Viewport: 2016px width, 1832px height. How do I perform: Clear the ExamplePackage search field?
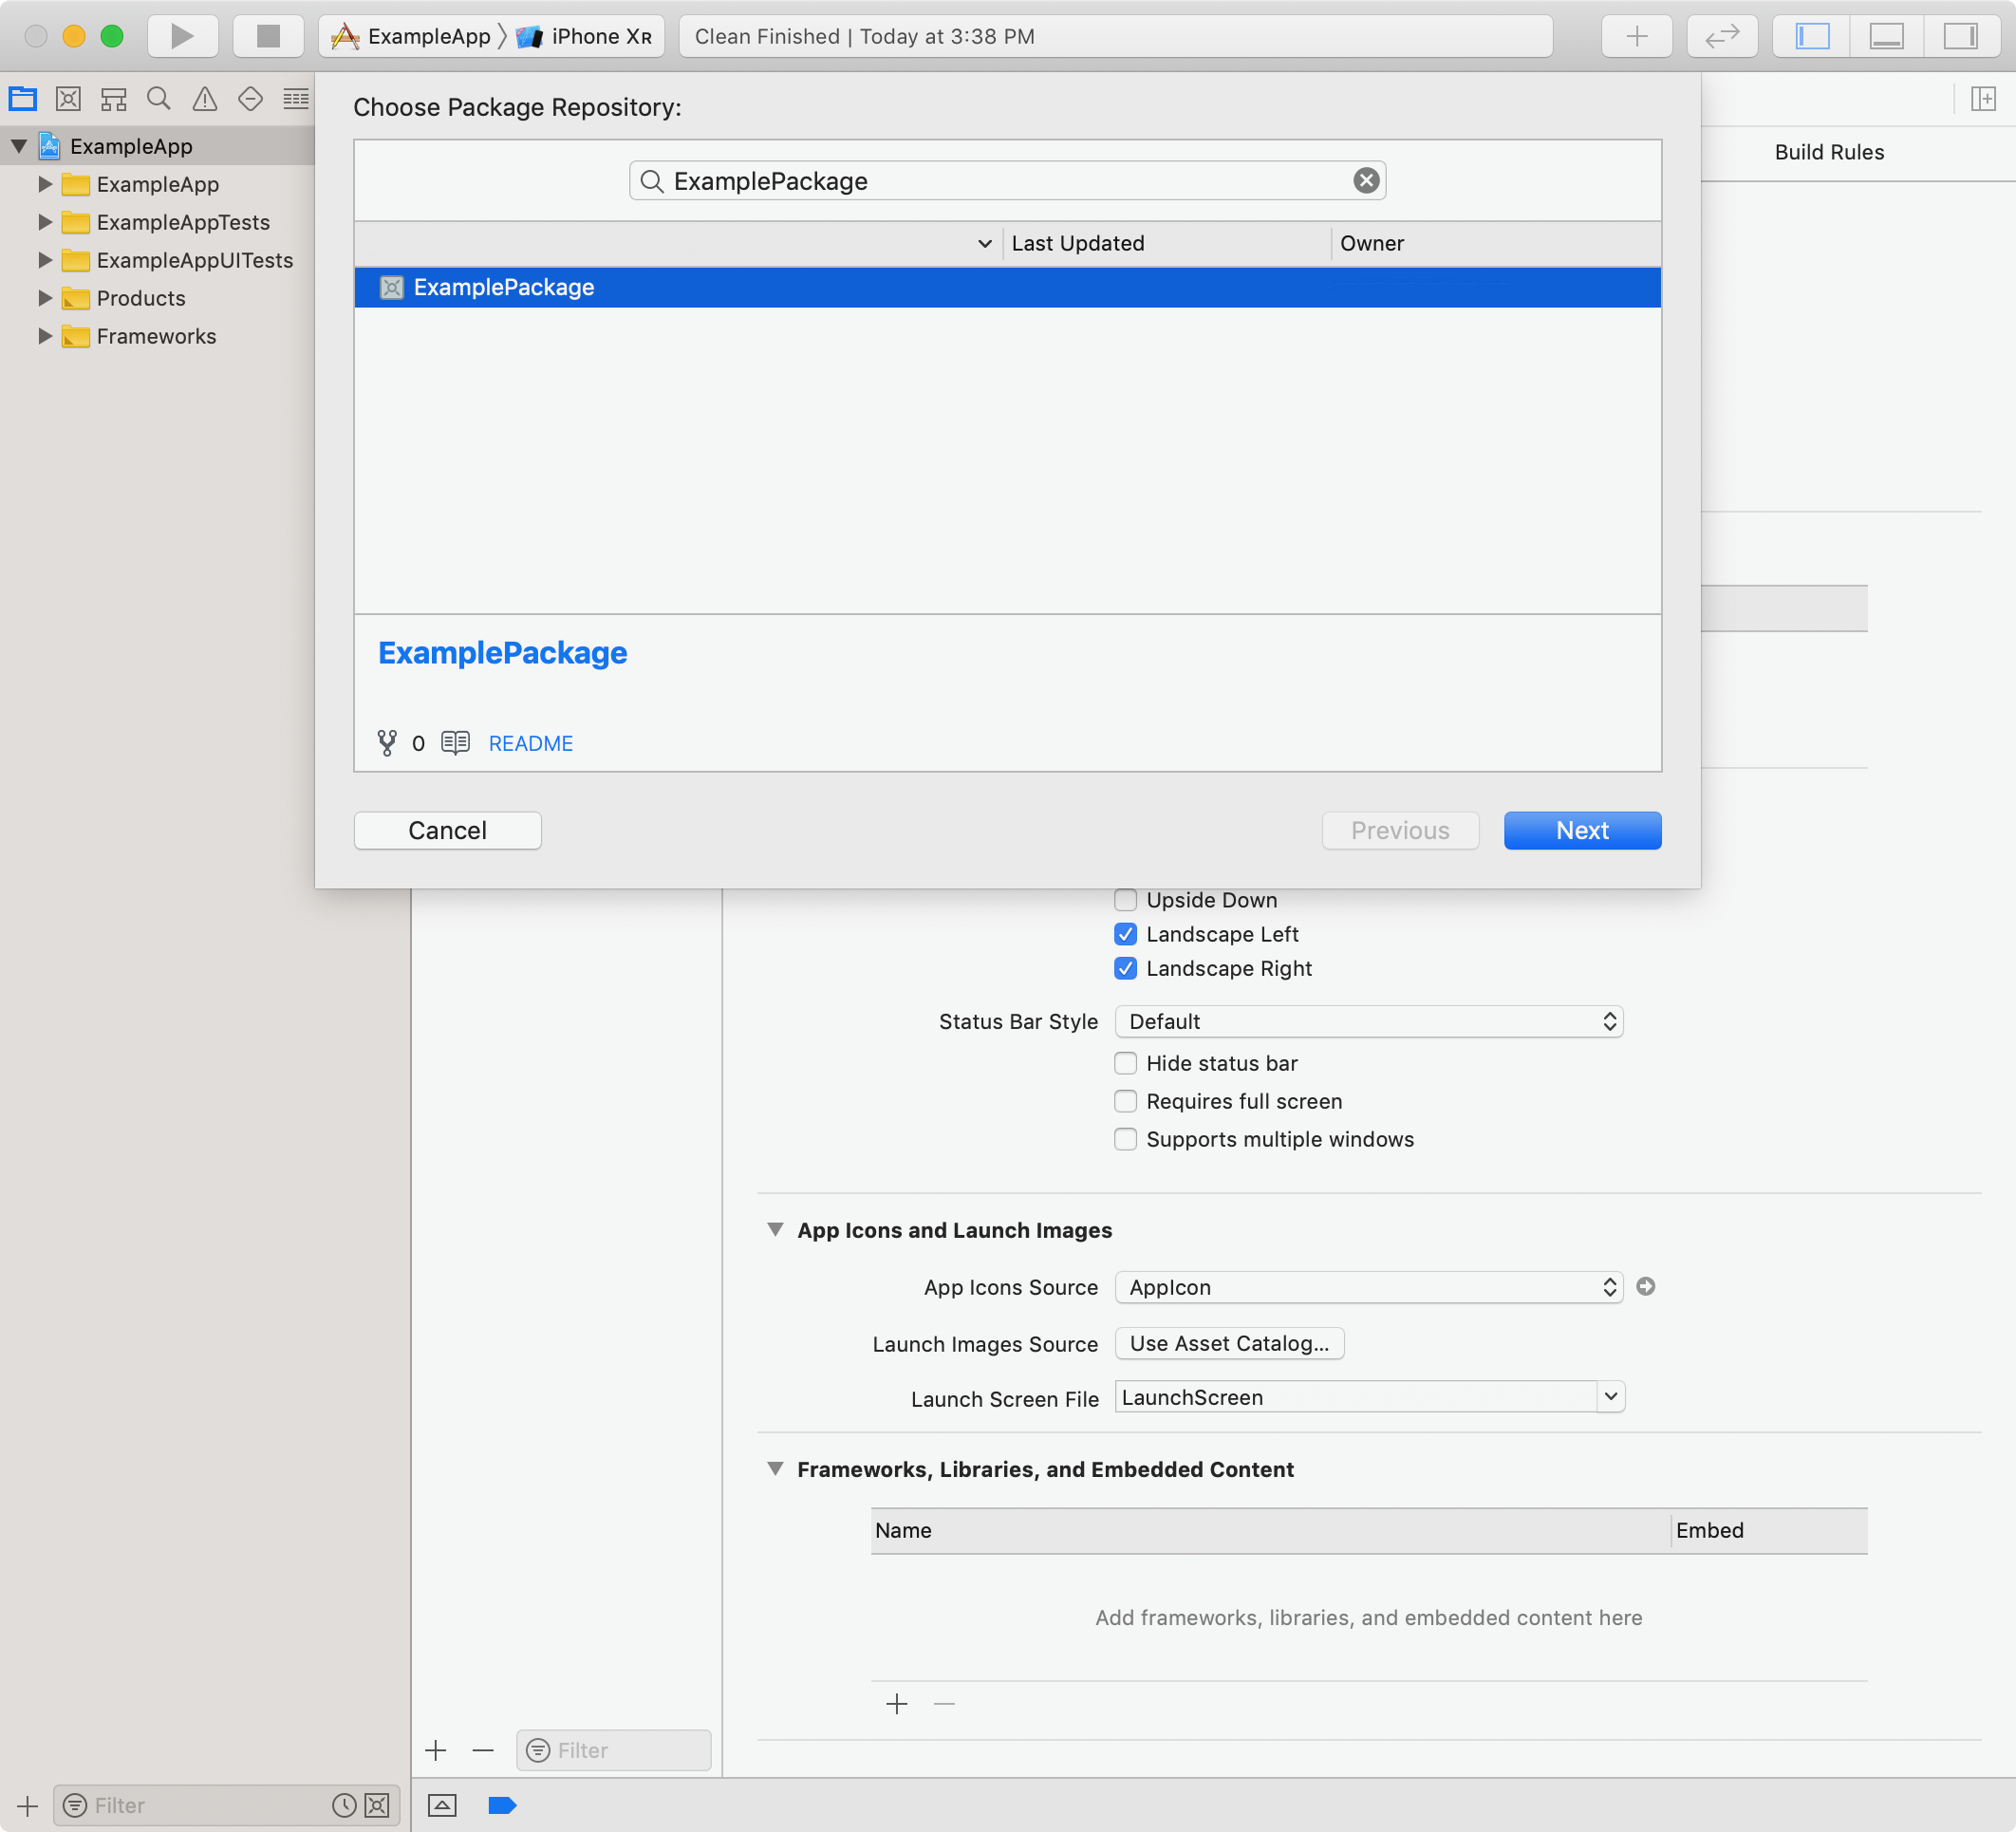coord(1366,180)
